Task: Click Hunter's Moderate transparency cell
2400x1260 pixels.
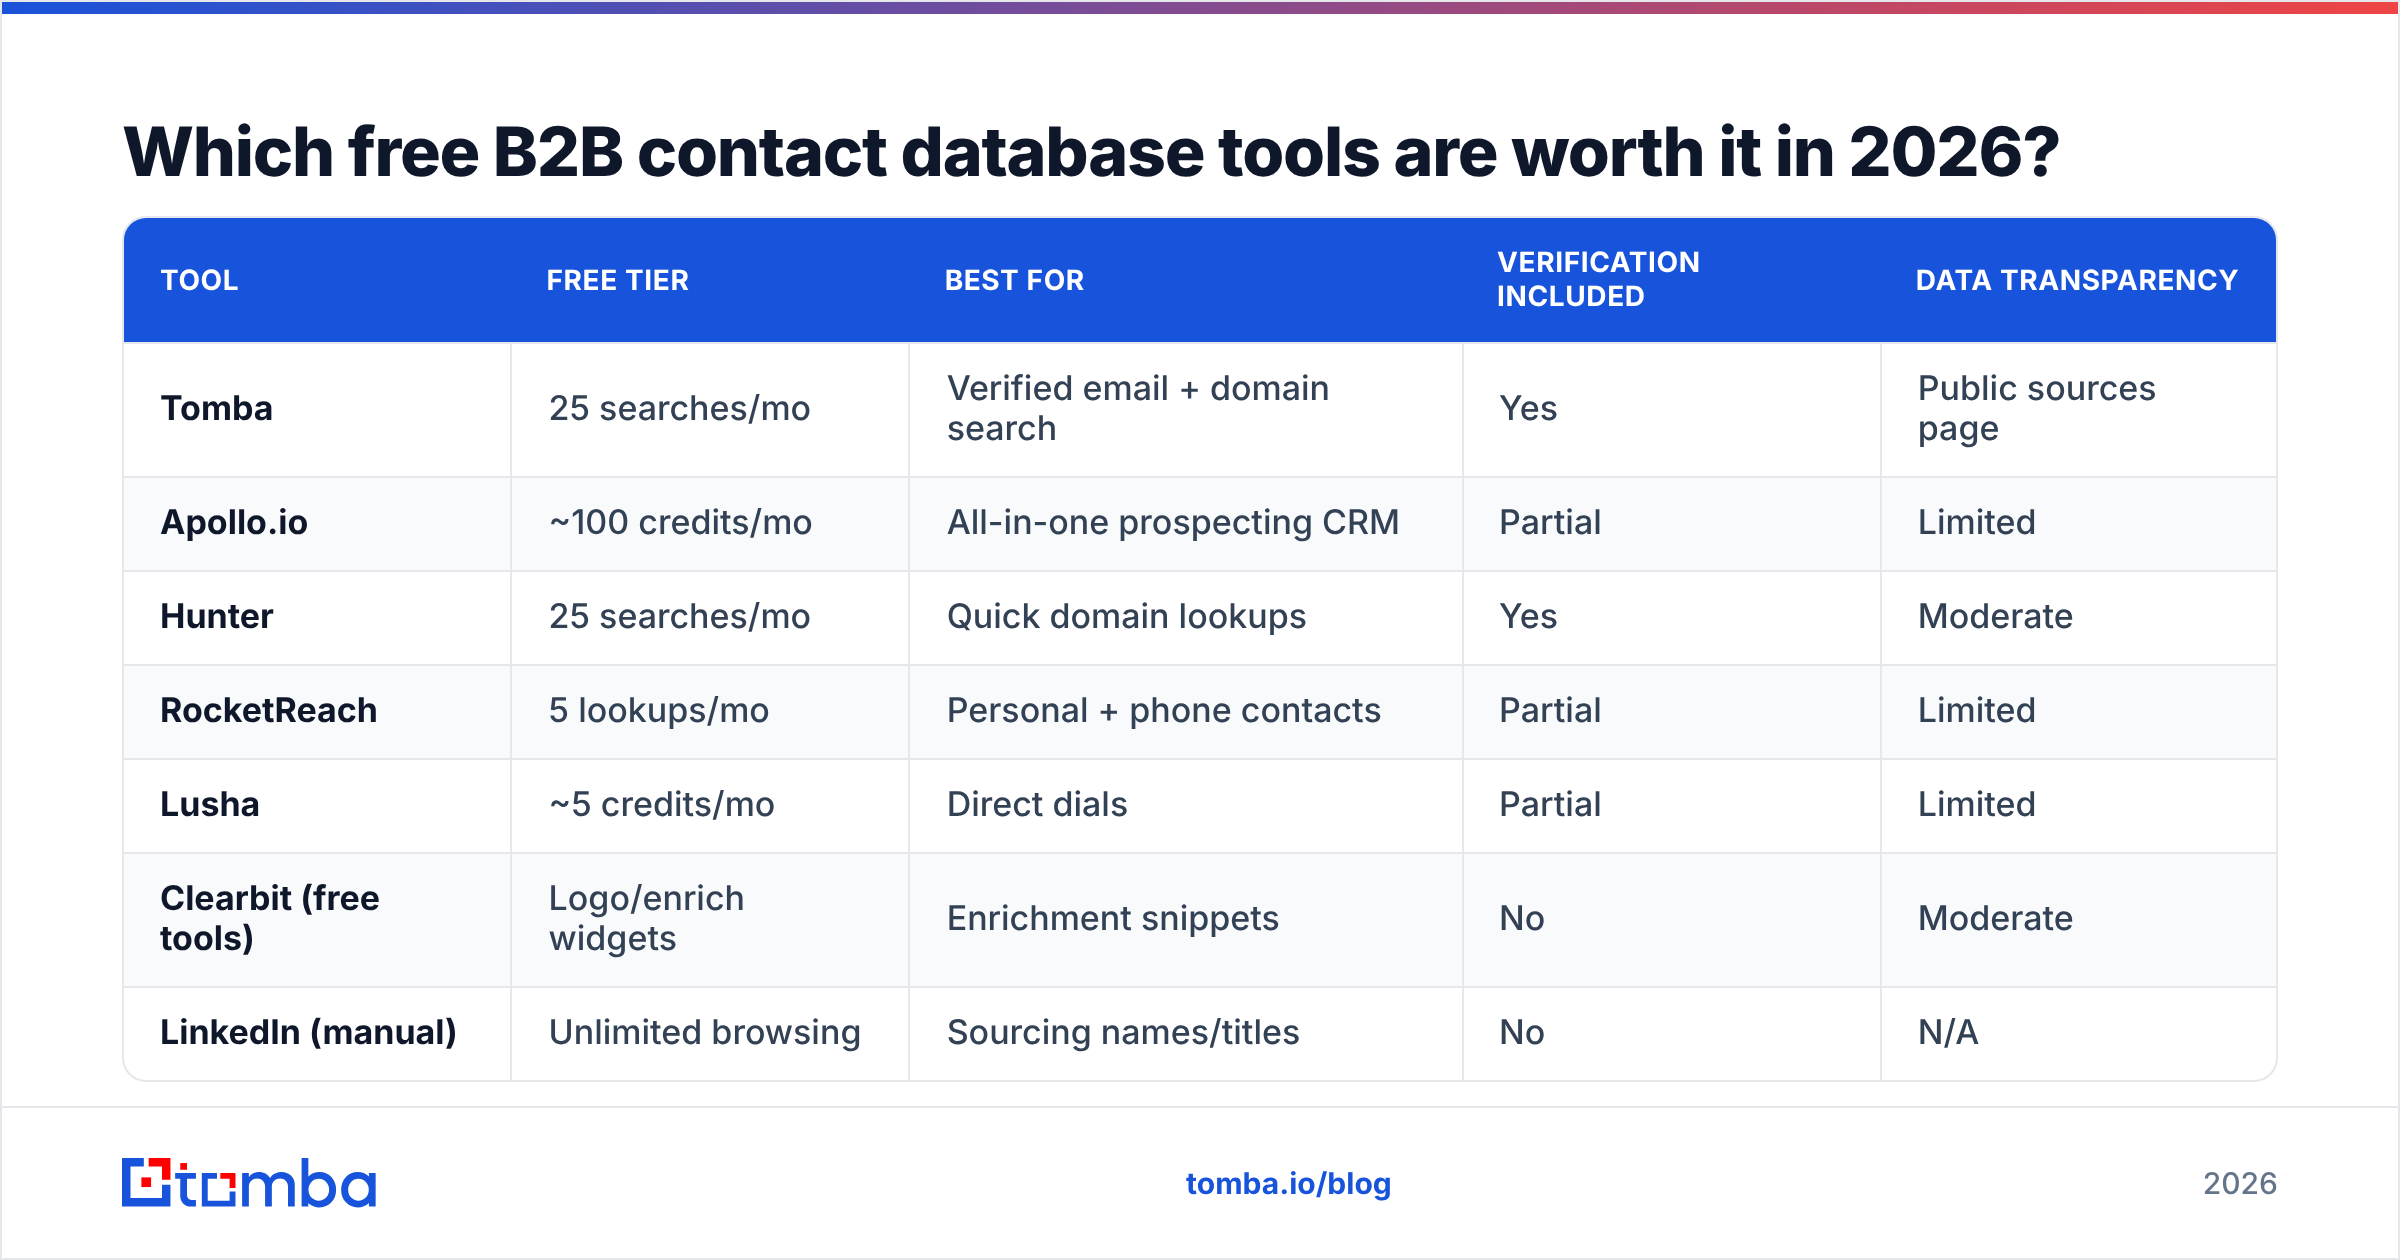Action: 2079,617
